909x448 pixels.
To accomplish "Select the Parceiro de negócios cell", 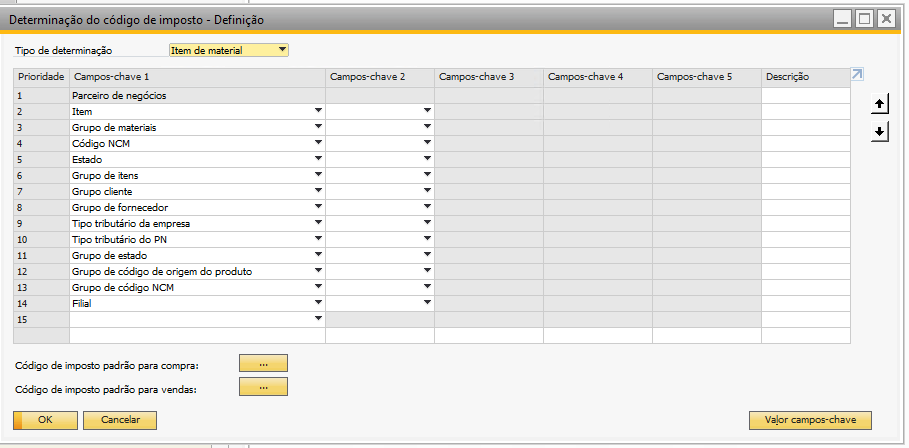I will 197,96.
